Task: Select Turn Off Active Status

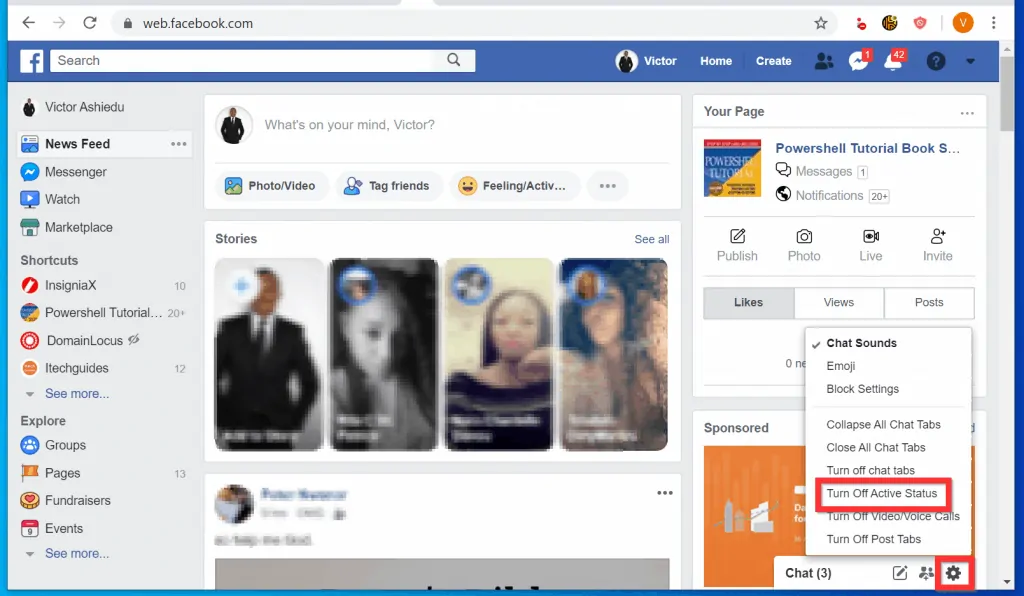Action: pyautogui.click(x=882, y=494)
